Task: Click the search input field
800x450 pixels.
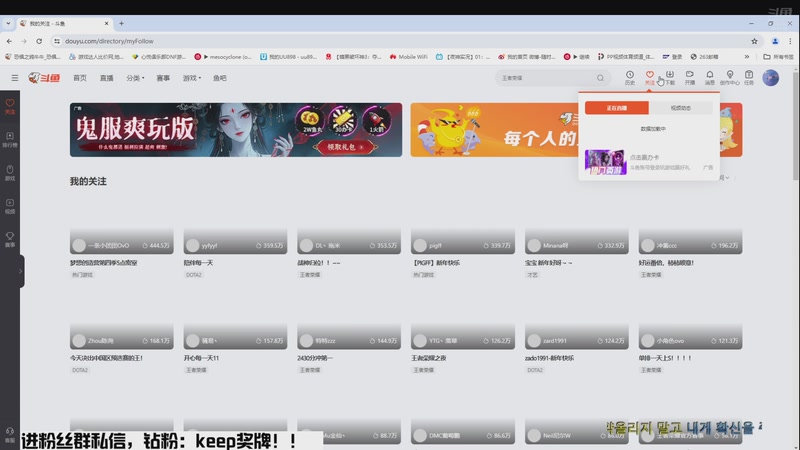Action: [546, 78]
